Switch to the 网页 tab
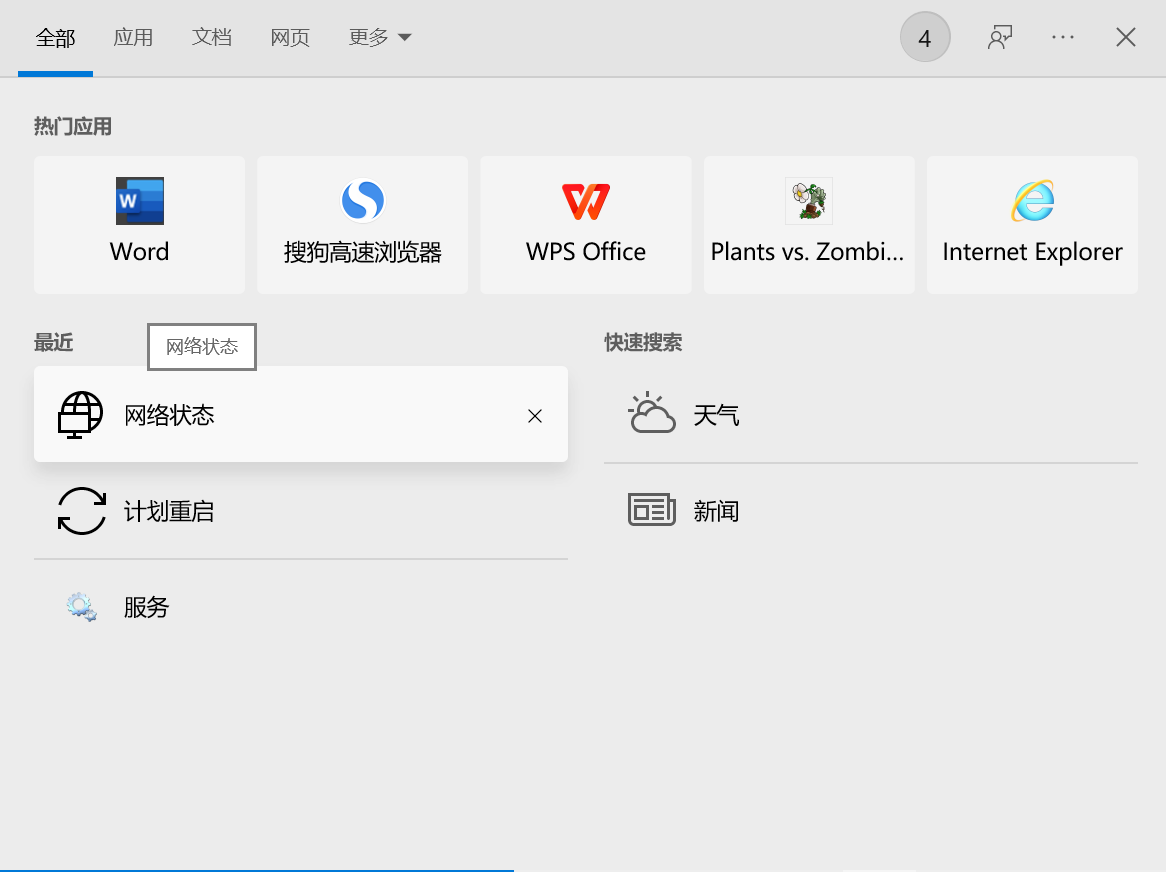Screen dimensions: 1166x872 290,37
